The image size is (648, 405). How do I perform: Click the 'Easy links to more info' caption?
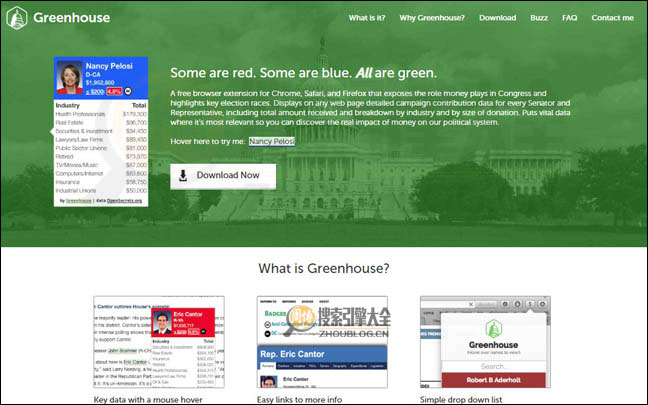[299, 400]
